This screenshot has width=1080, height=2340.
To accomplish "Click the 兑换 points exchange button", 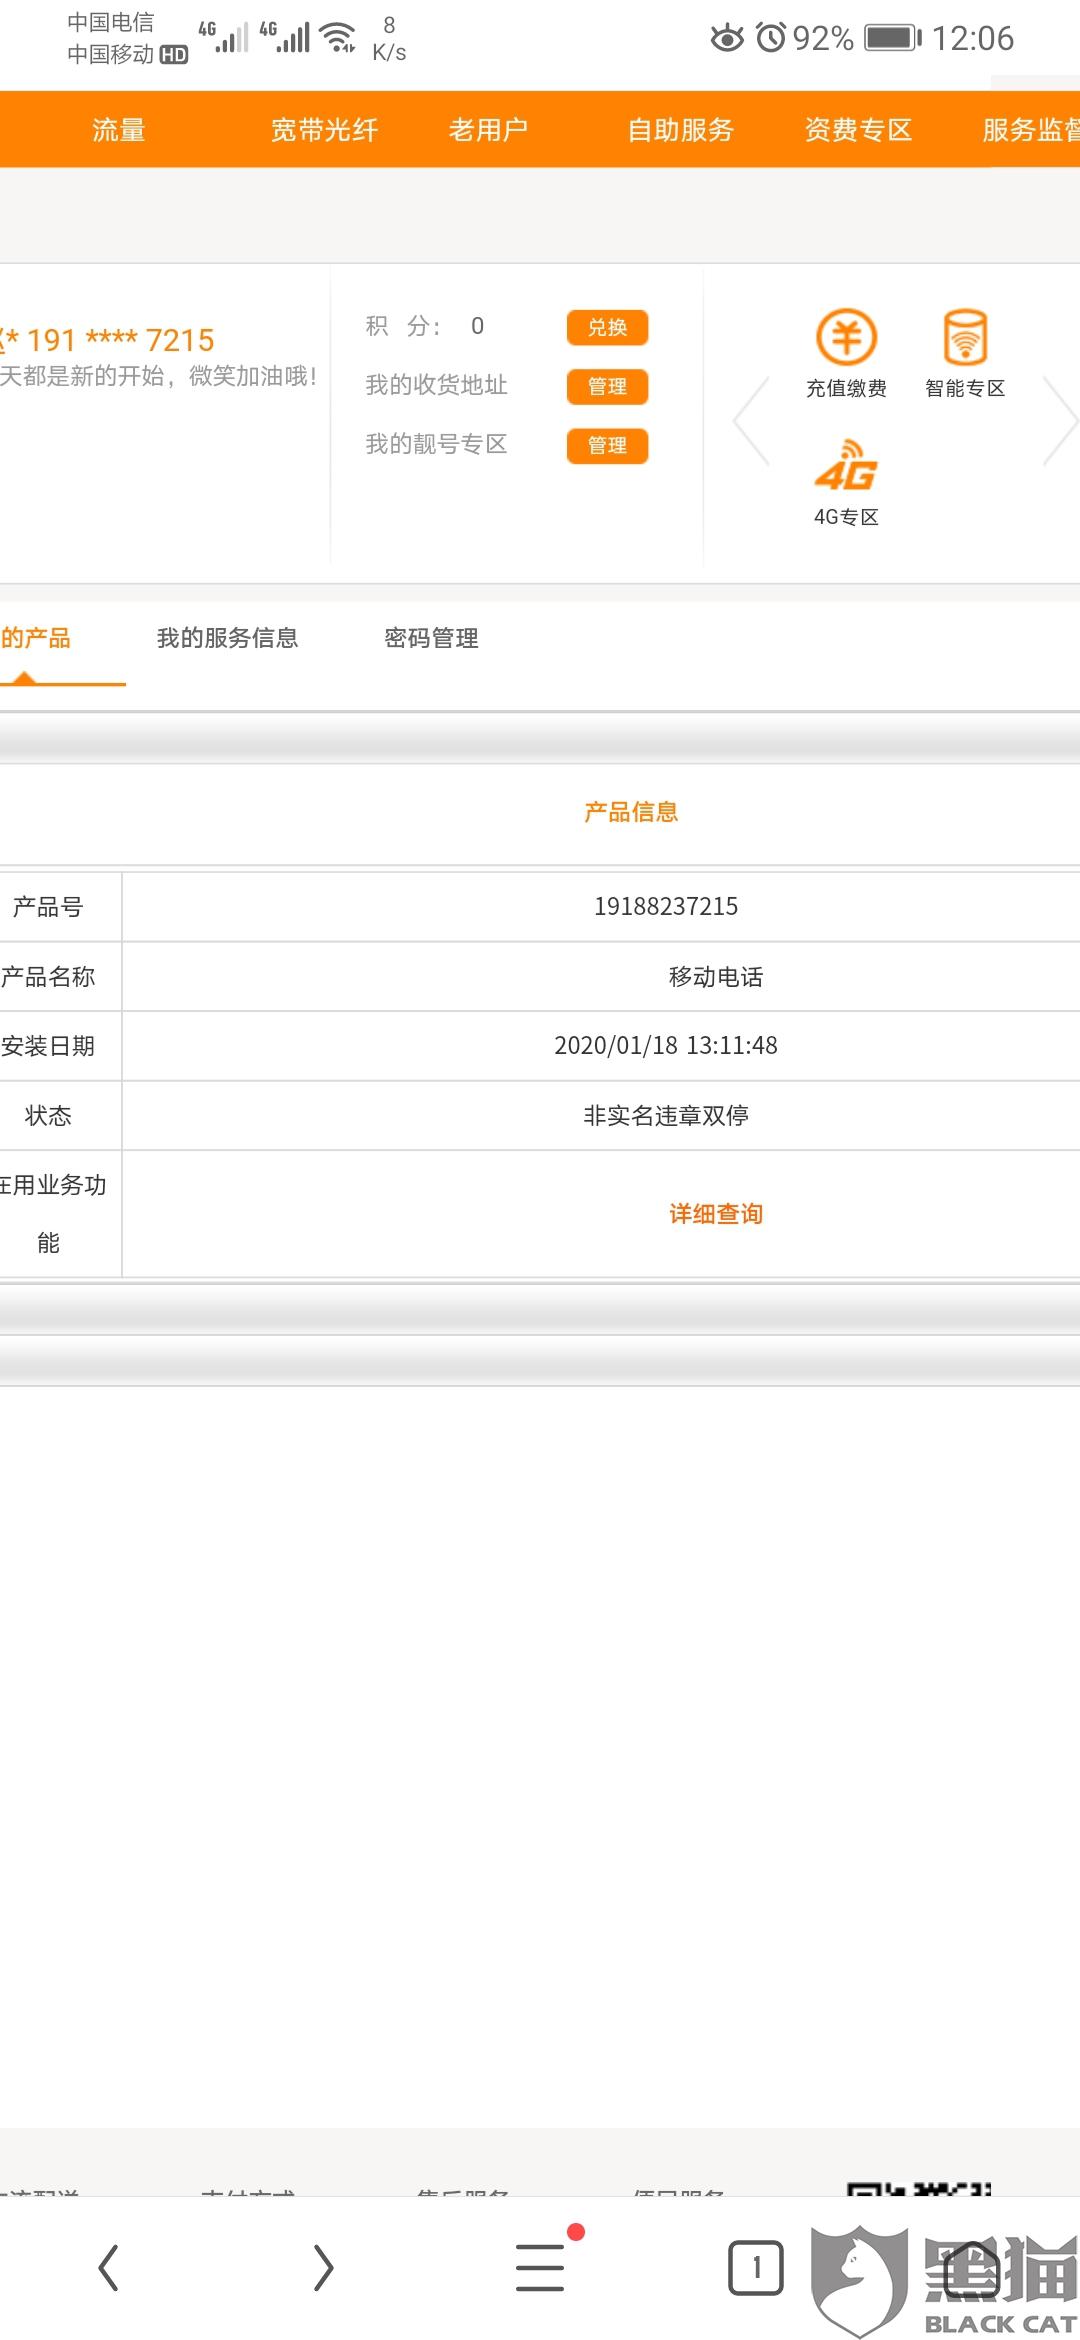I will pos(607,327).
